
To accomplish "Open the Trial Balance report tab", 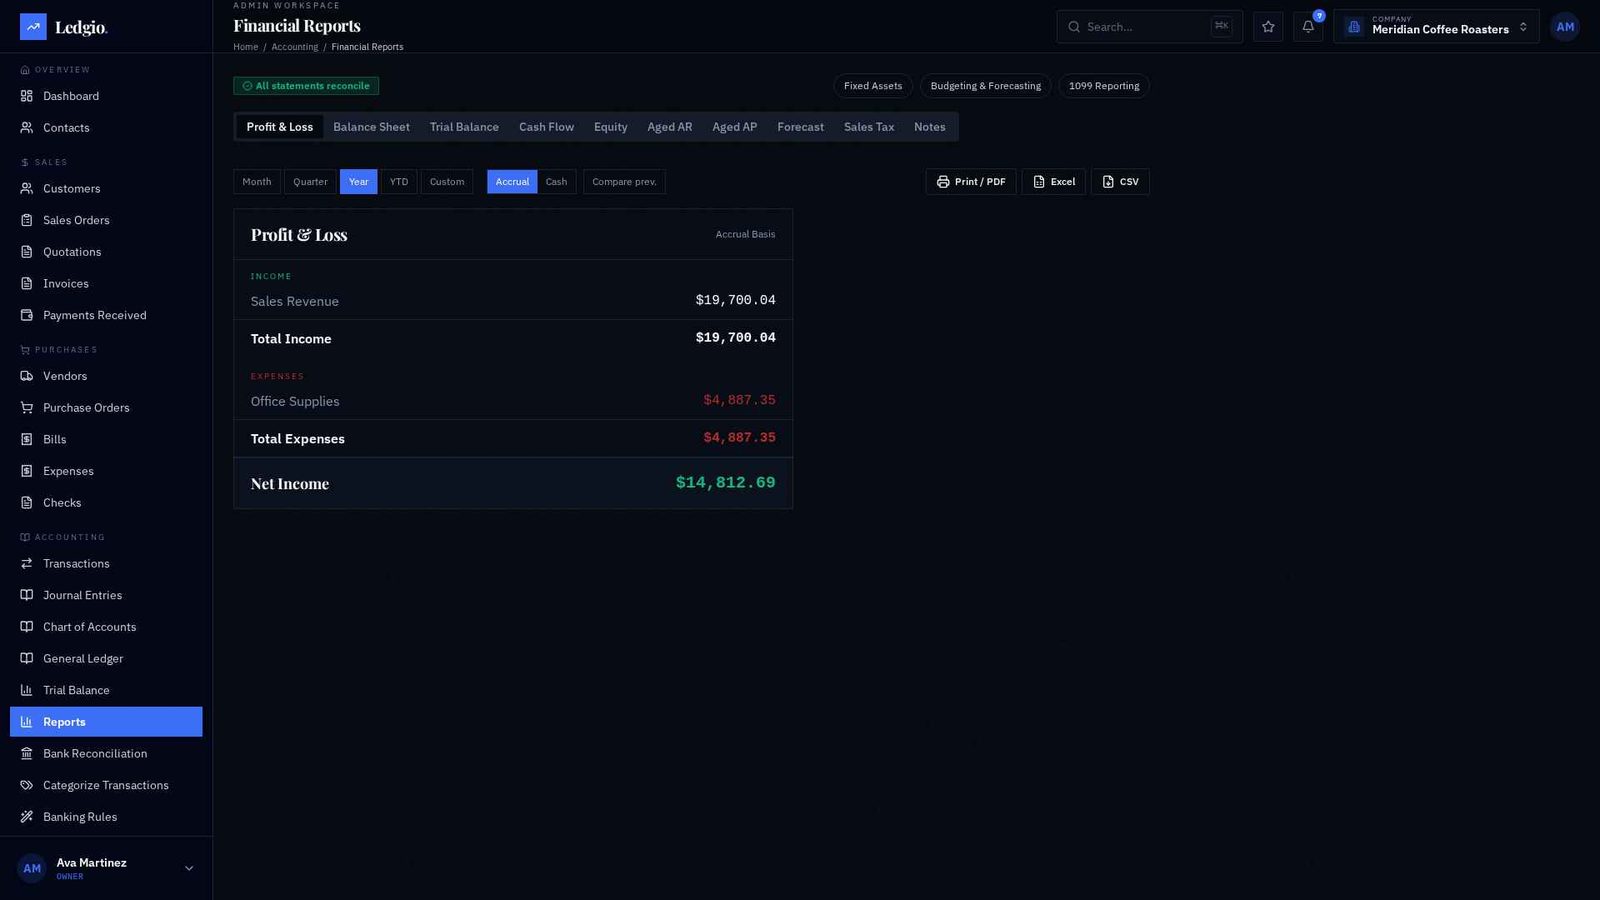I will point(464,127).
